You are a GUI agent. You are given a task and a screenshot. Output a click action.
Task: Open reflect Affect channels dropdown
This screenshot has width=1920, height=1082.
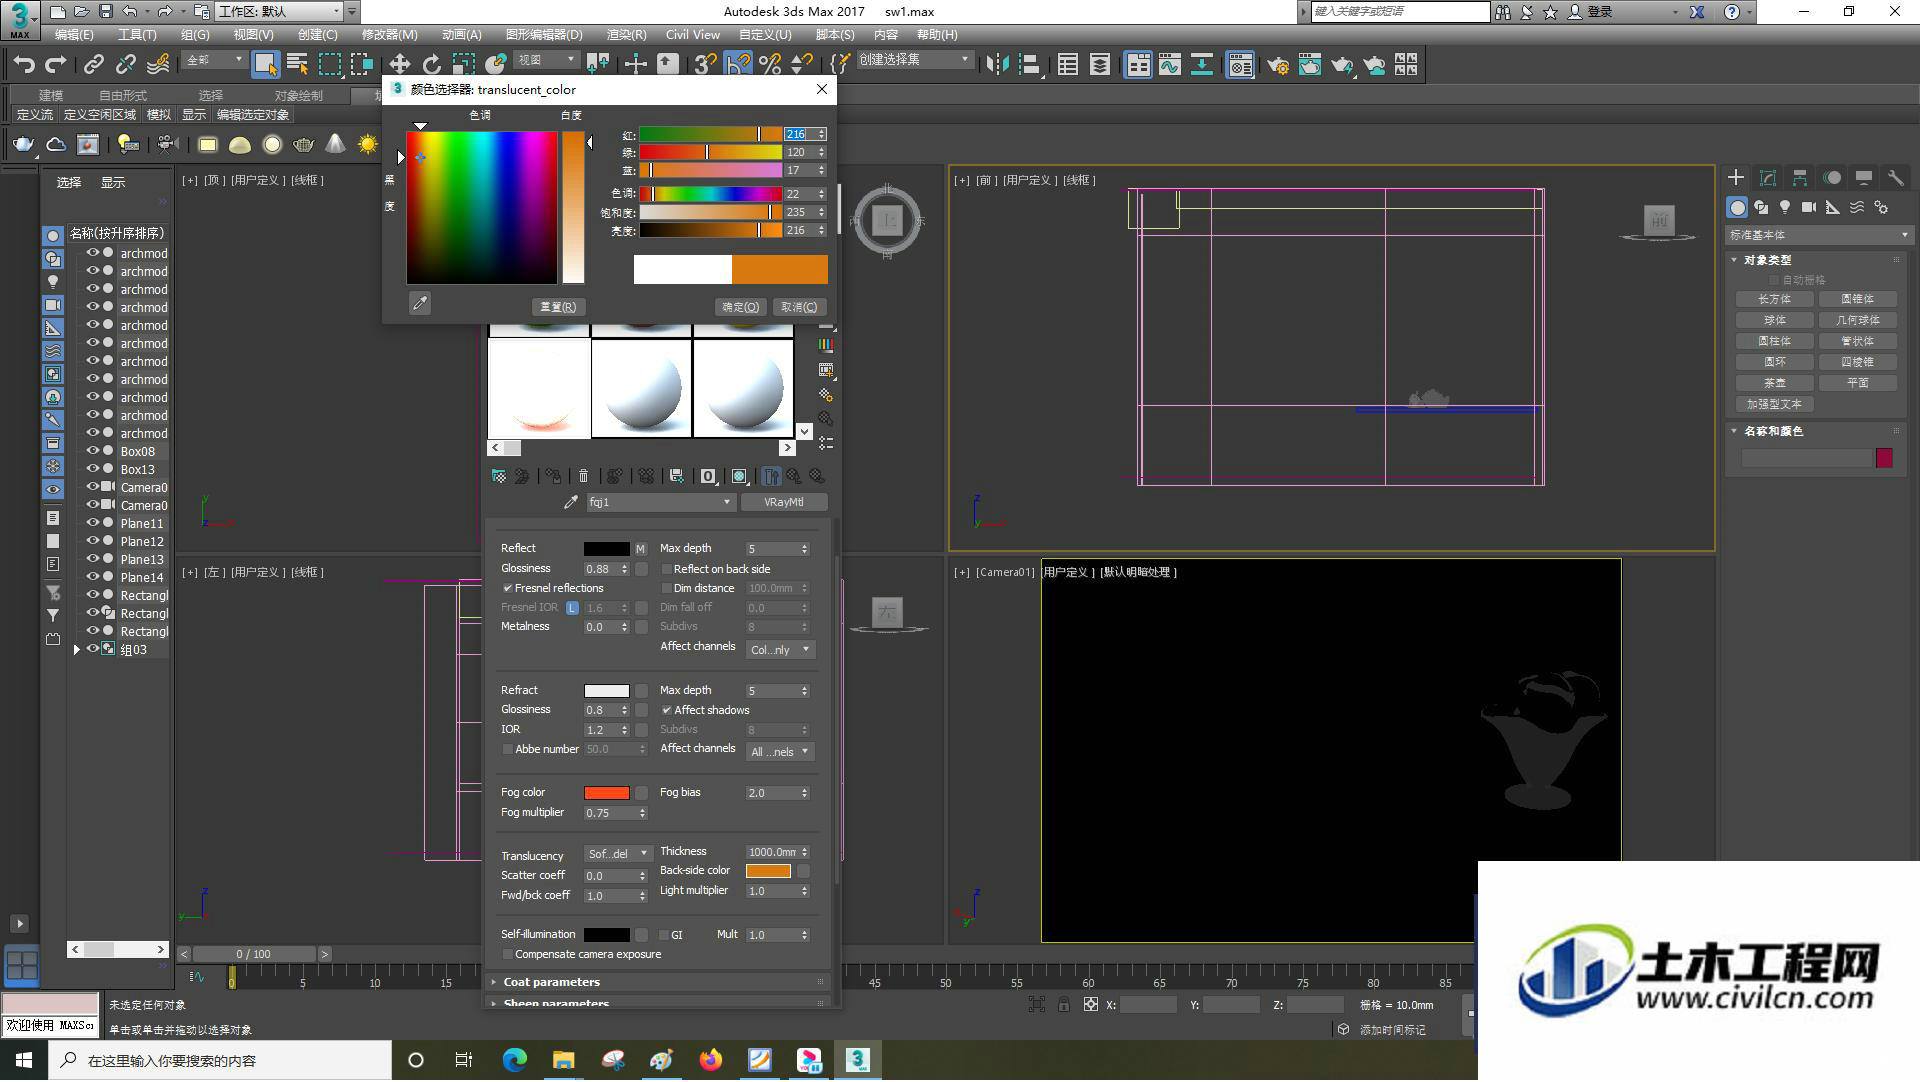pyautogui.click(x=781, y=650)
